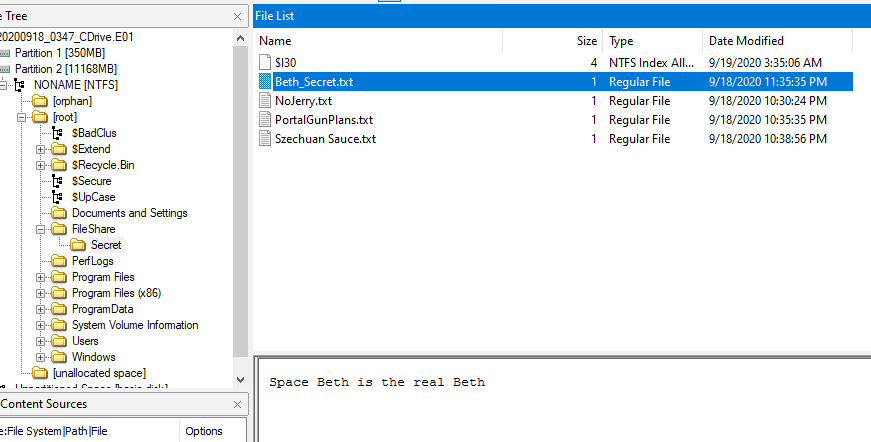Sort file list by Name column
This screenshot has height=442, width=871.
tap(378, 41)
